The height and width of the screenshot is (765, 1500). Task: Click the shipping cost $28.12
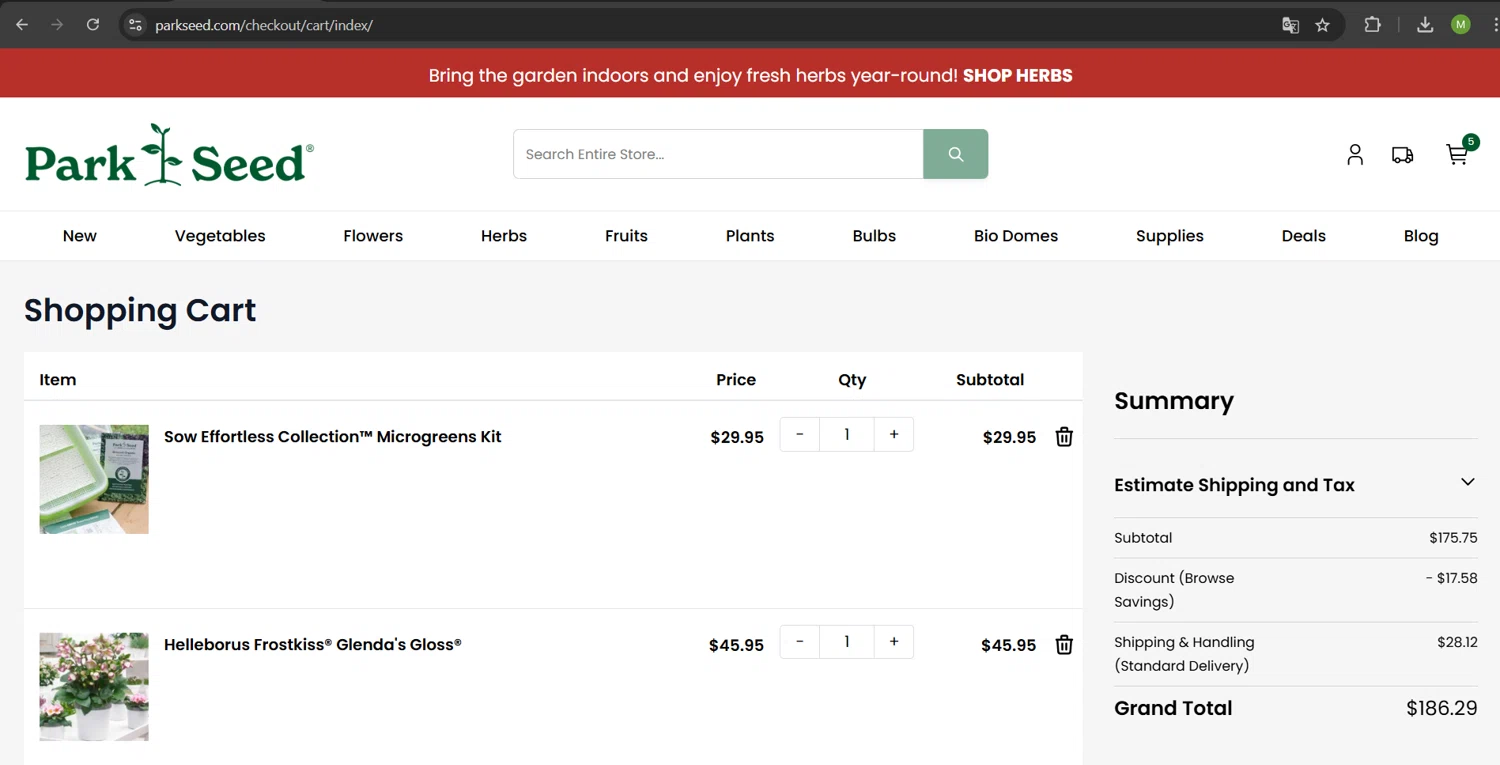click(x=1457, y=642)
